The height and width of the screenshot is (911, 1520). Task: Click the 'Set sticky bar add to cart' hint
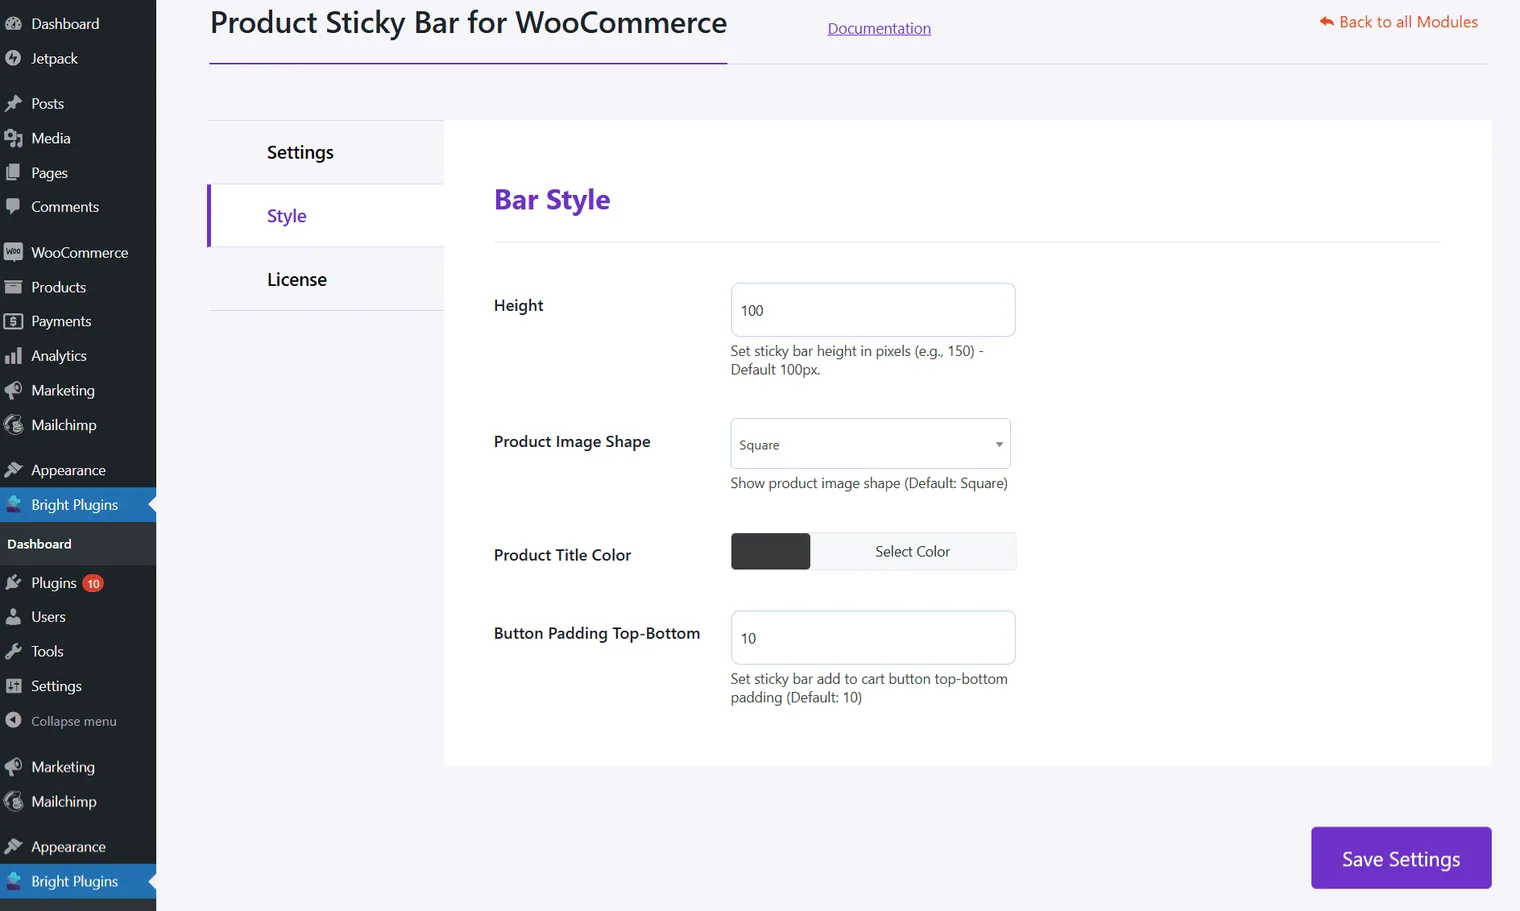coord(869,688)
